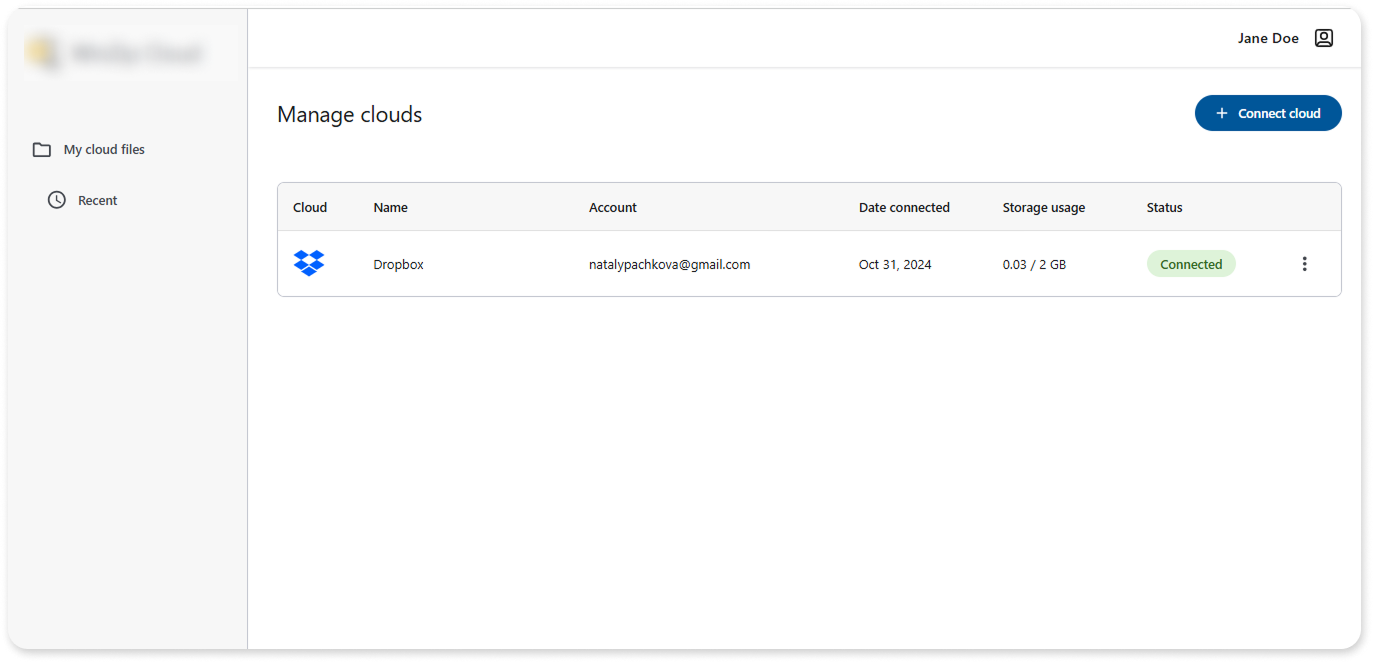Image resolution: width=1373 pixels, height=663 pixels.
Task: Open the user profile icon
Action: (x=1323, y=38)
